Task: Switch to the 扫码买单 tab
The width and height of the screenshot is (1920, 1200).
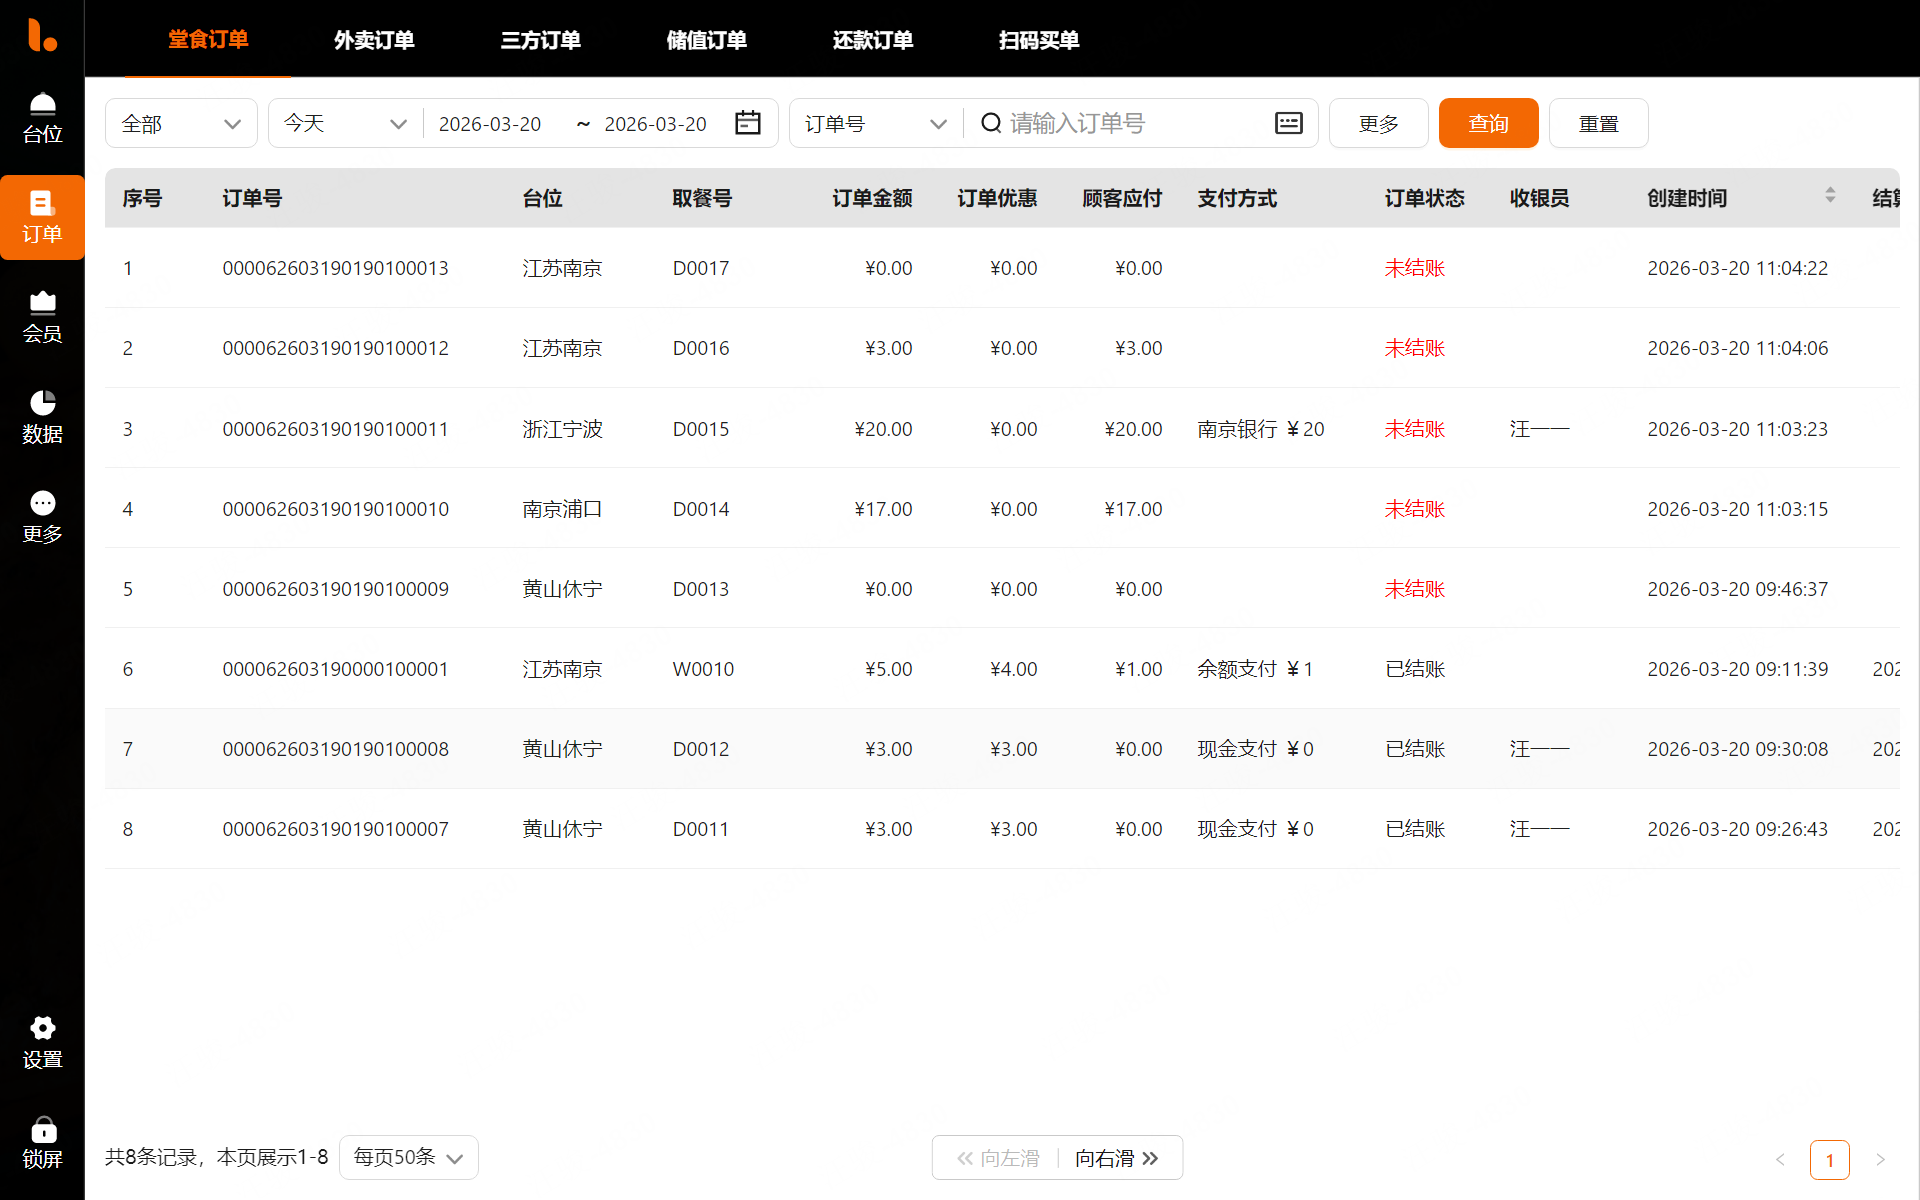Action: (1038, 40)
